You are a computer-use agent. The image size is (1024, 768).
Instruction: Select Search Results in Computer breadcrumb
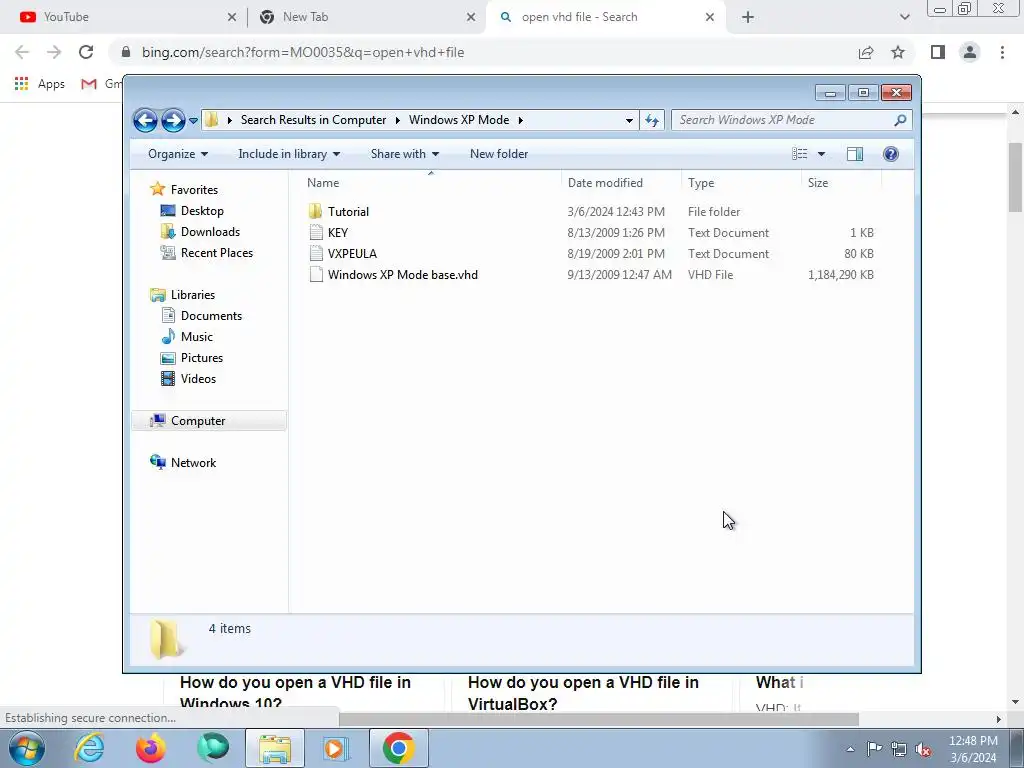pos(313,120)
